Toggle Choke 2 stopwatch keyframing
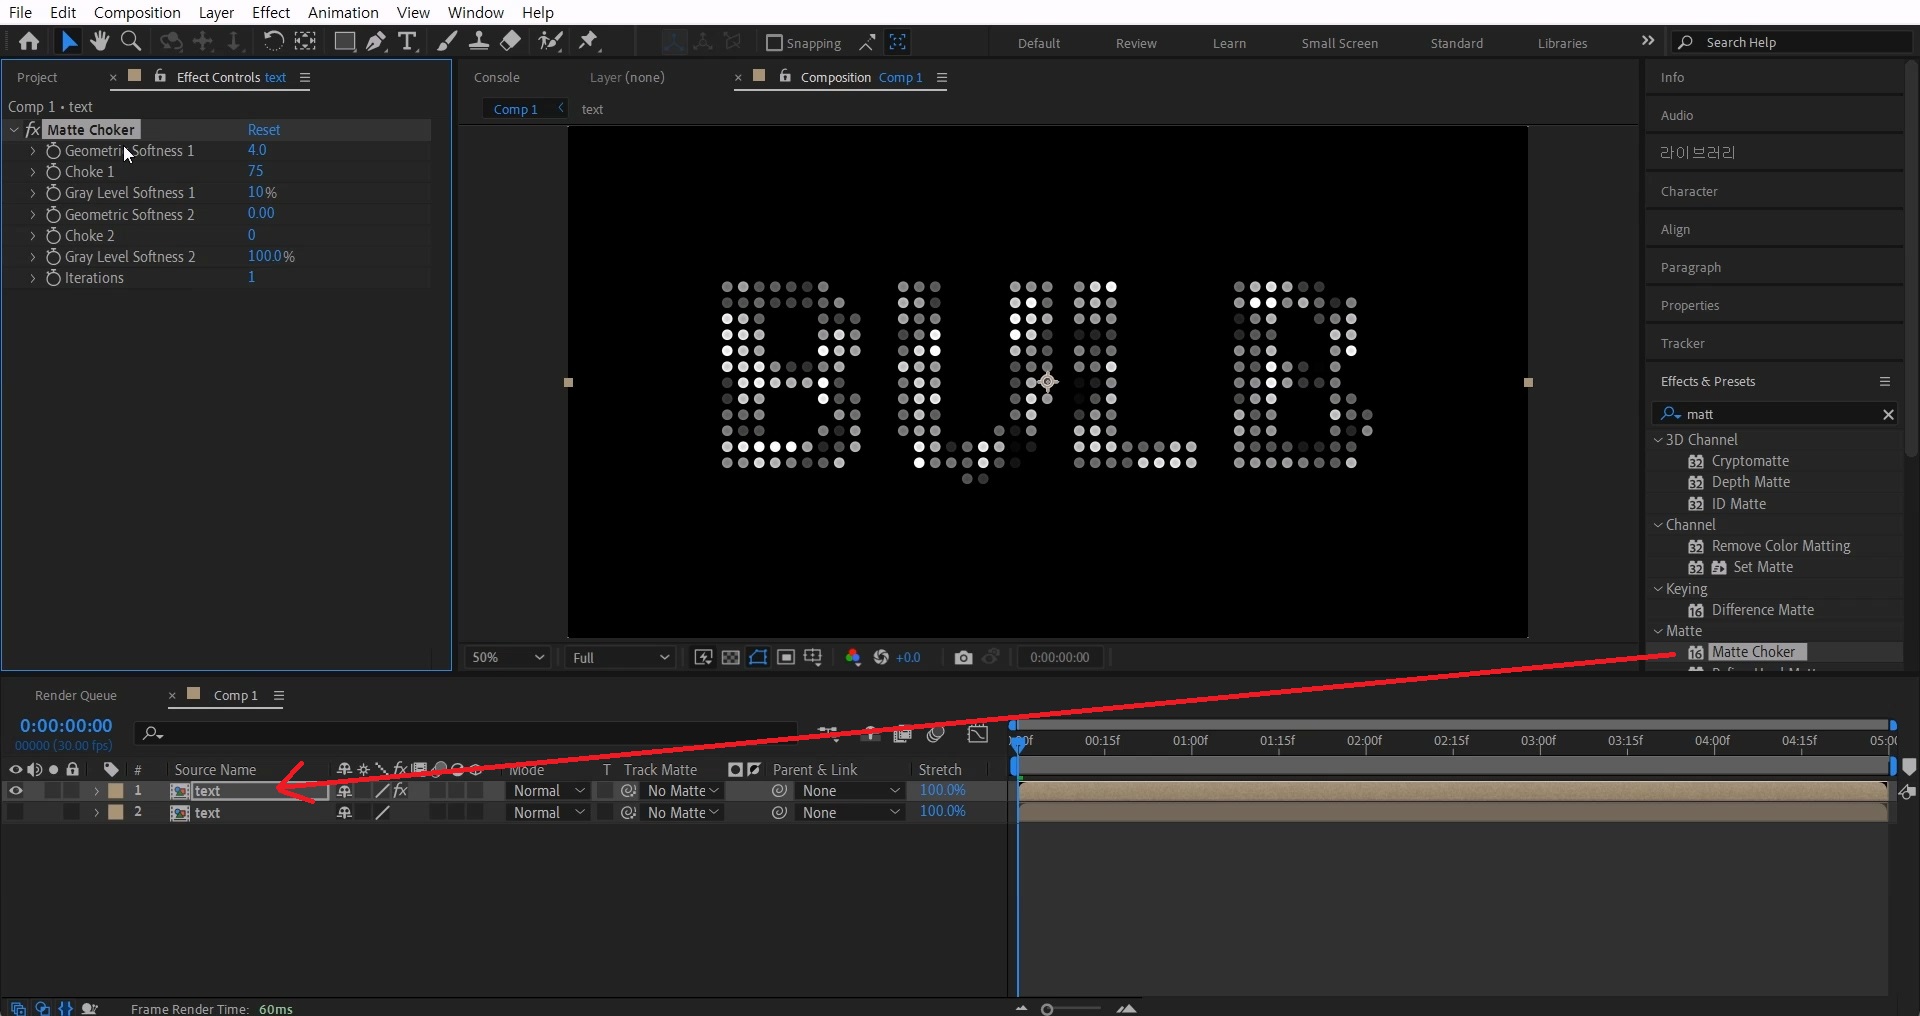 [53, 236]
